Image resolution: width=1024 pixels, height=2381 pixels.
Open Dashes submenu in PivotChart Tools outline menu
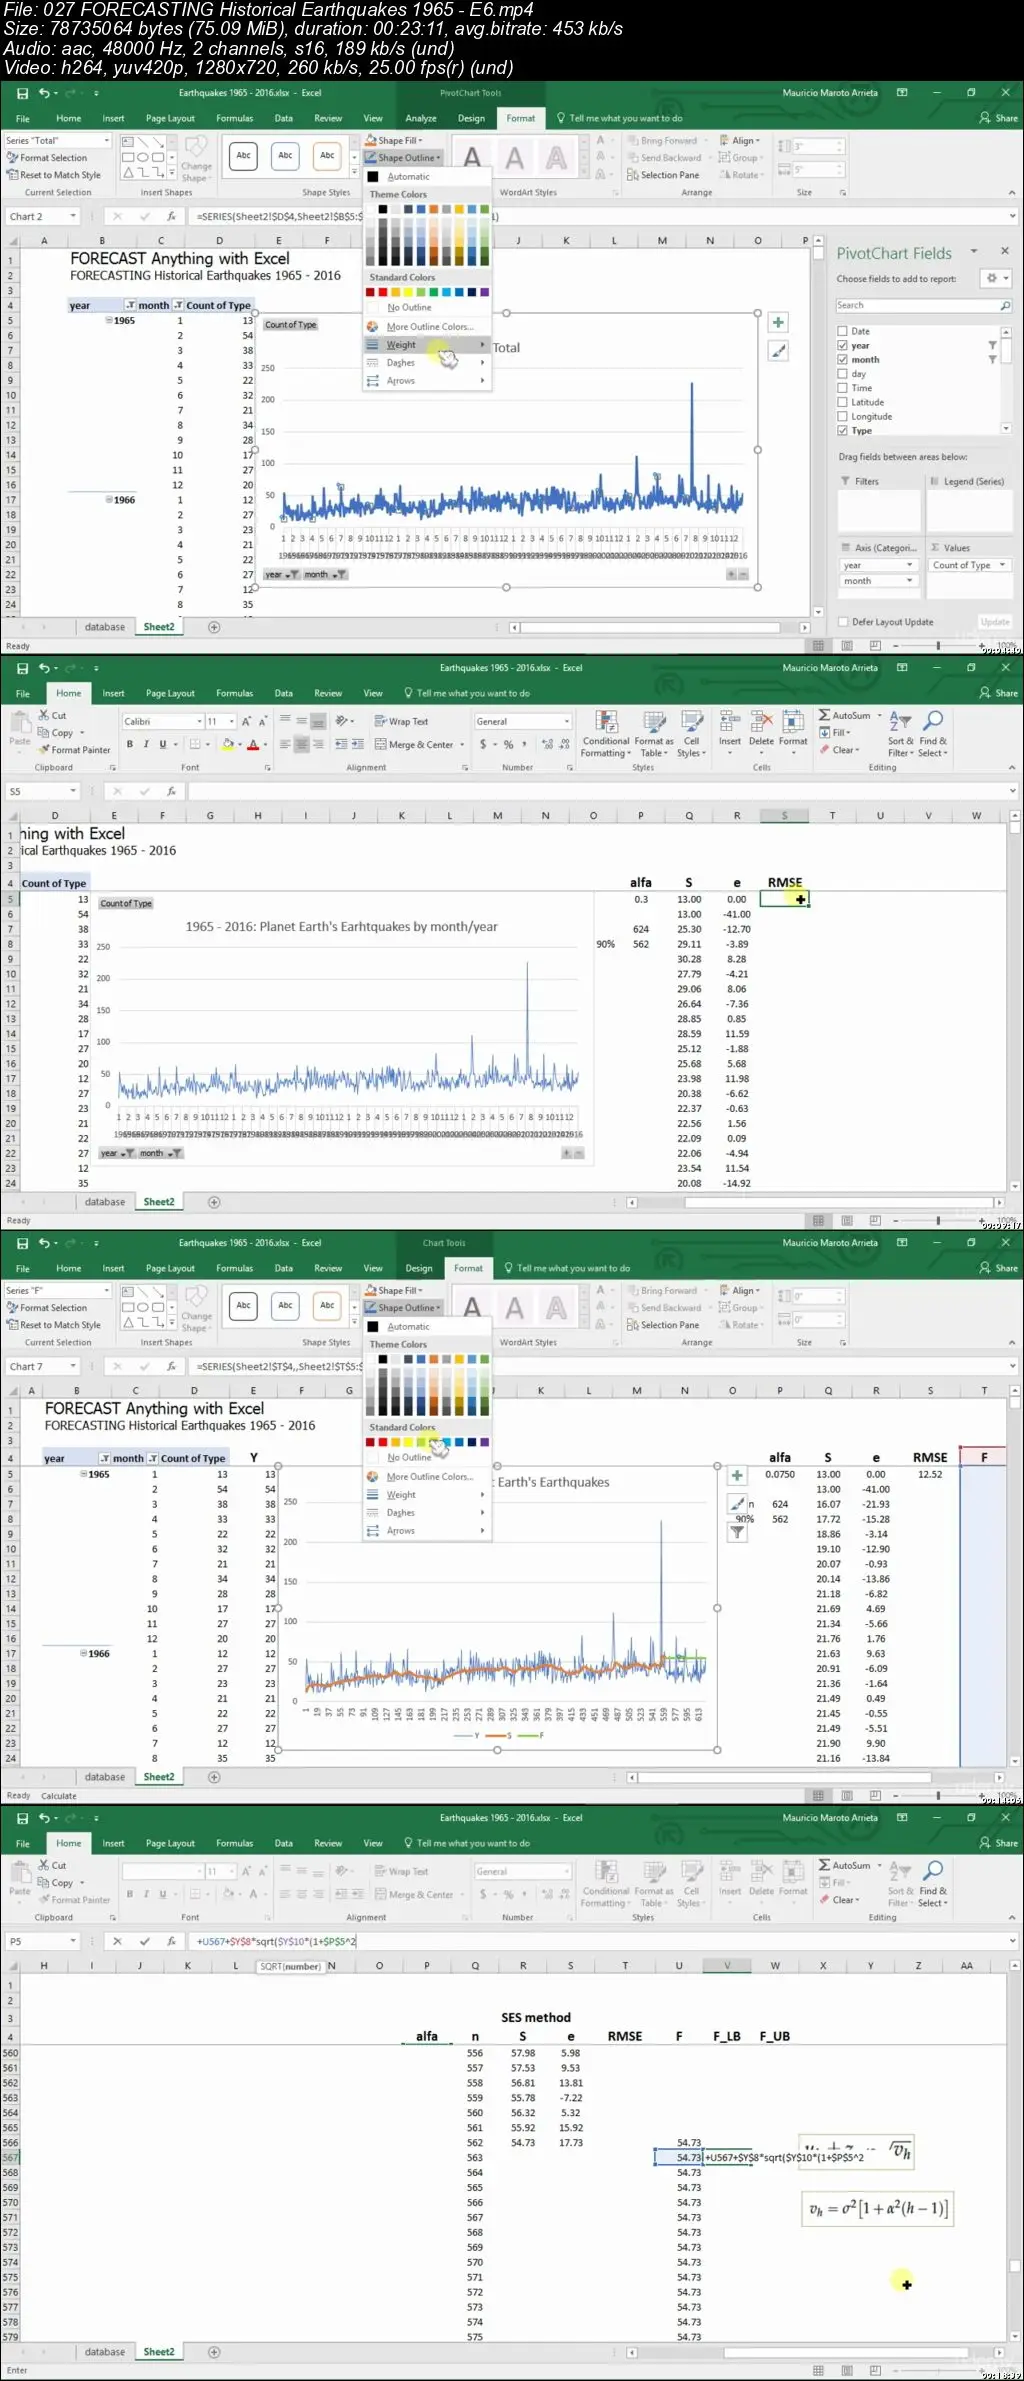[426, 363]
